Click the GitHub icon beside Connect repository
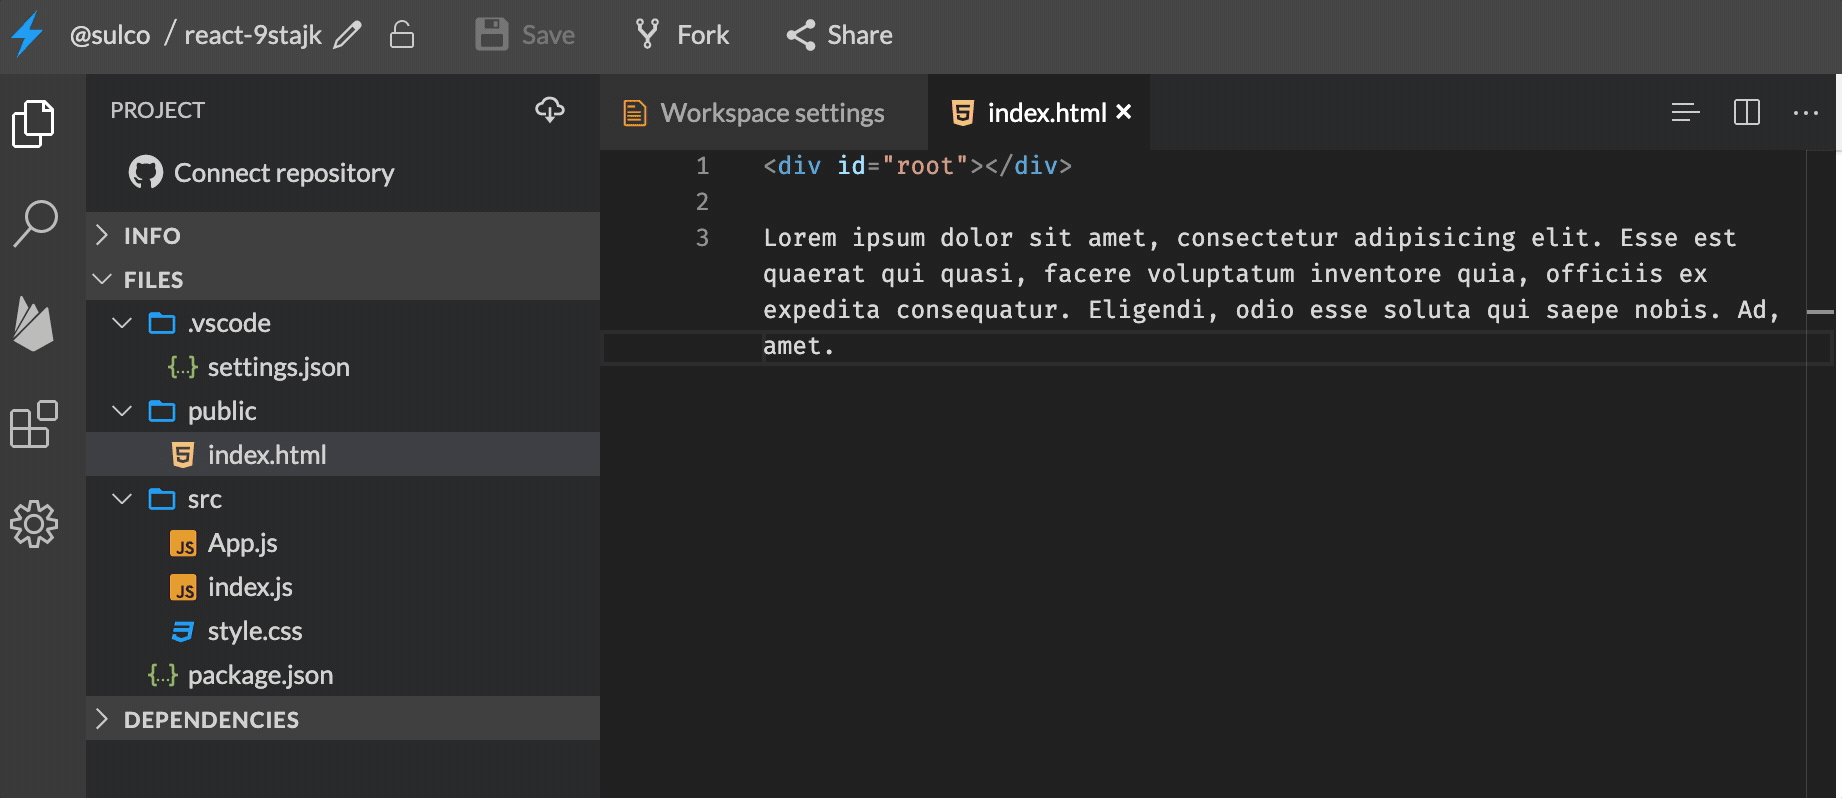The height and width of the screenshot is (798, 1842). click(146, 173)
